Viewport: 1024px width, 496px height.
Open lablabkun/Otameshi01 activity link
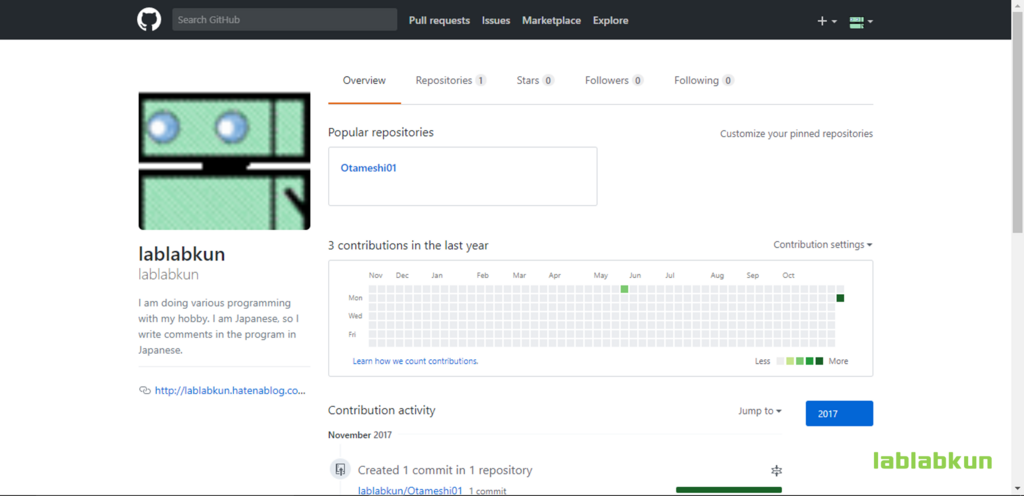point(411,491)
